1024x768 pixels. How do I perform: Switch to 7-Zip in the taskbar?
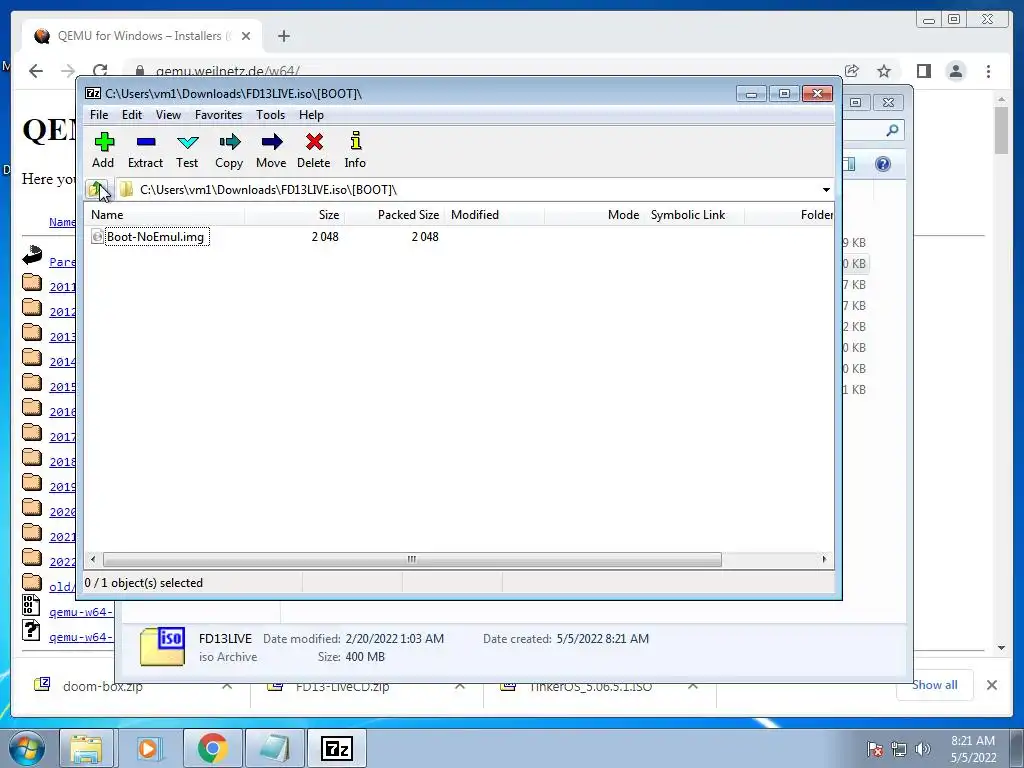point(337,748)
